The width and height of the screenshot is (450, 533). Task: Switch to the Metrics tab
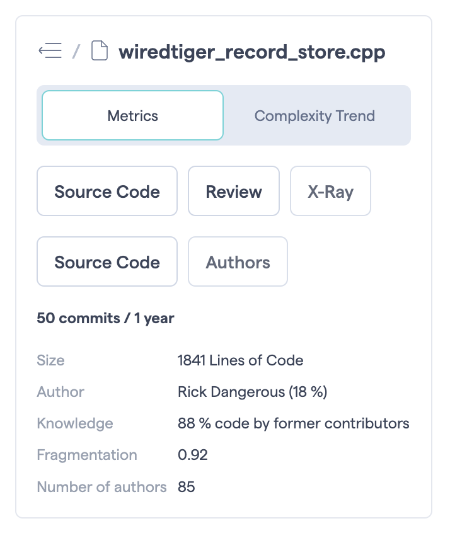click(133, 115)
